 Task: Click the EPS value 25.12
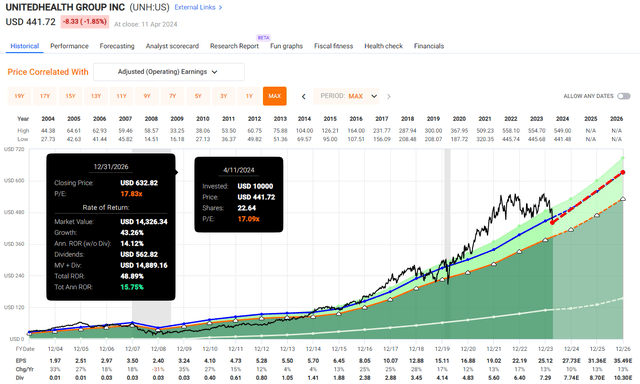pos(545,361)
